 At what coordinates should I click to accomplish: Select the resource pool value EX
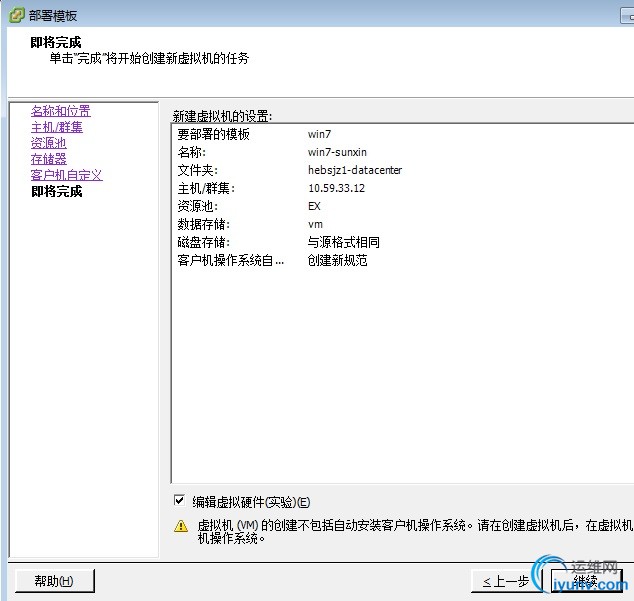[x=314, y=206]
